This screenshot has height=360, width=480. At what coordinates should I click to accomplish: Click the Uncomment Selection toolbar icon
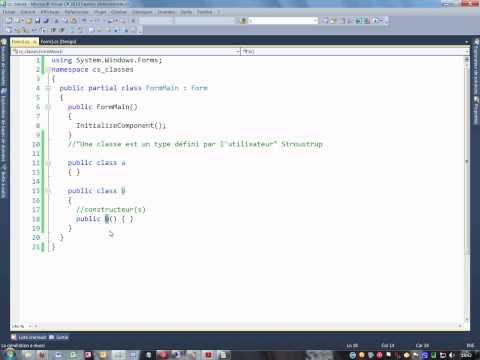click(x=81, y=30)
